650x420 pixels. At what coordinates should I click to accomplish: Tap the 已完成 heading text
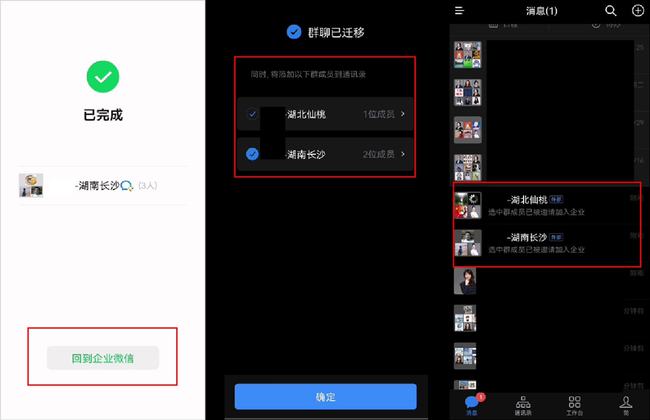(103, 115)
